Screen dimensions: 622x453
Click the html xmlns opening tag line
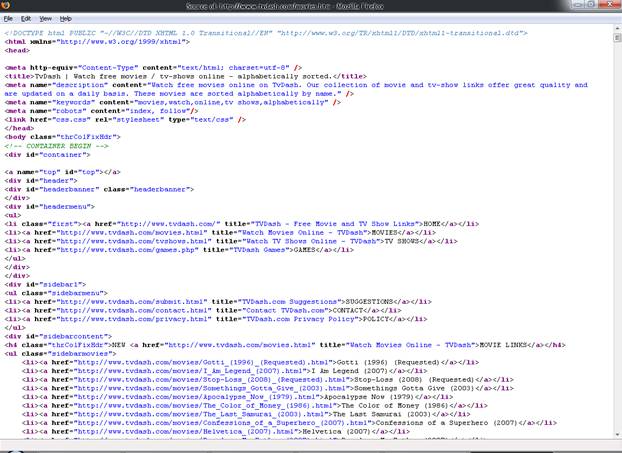[97, 42]
